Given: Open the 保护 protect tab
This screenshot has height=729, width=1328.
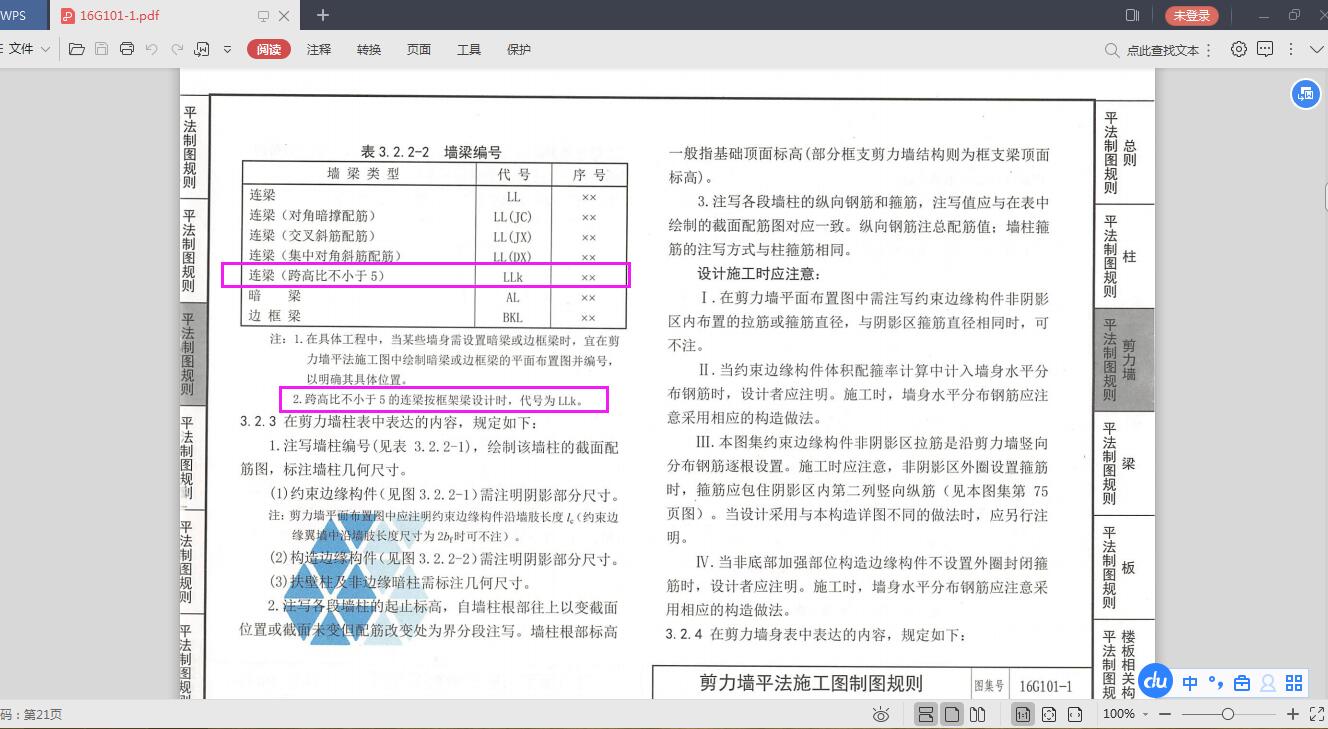Looking at the screenshot, I should (519, 49).
